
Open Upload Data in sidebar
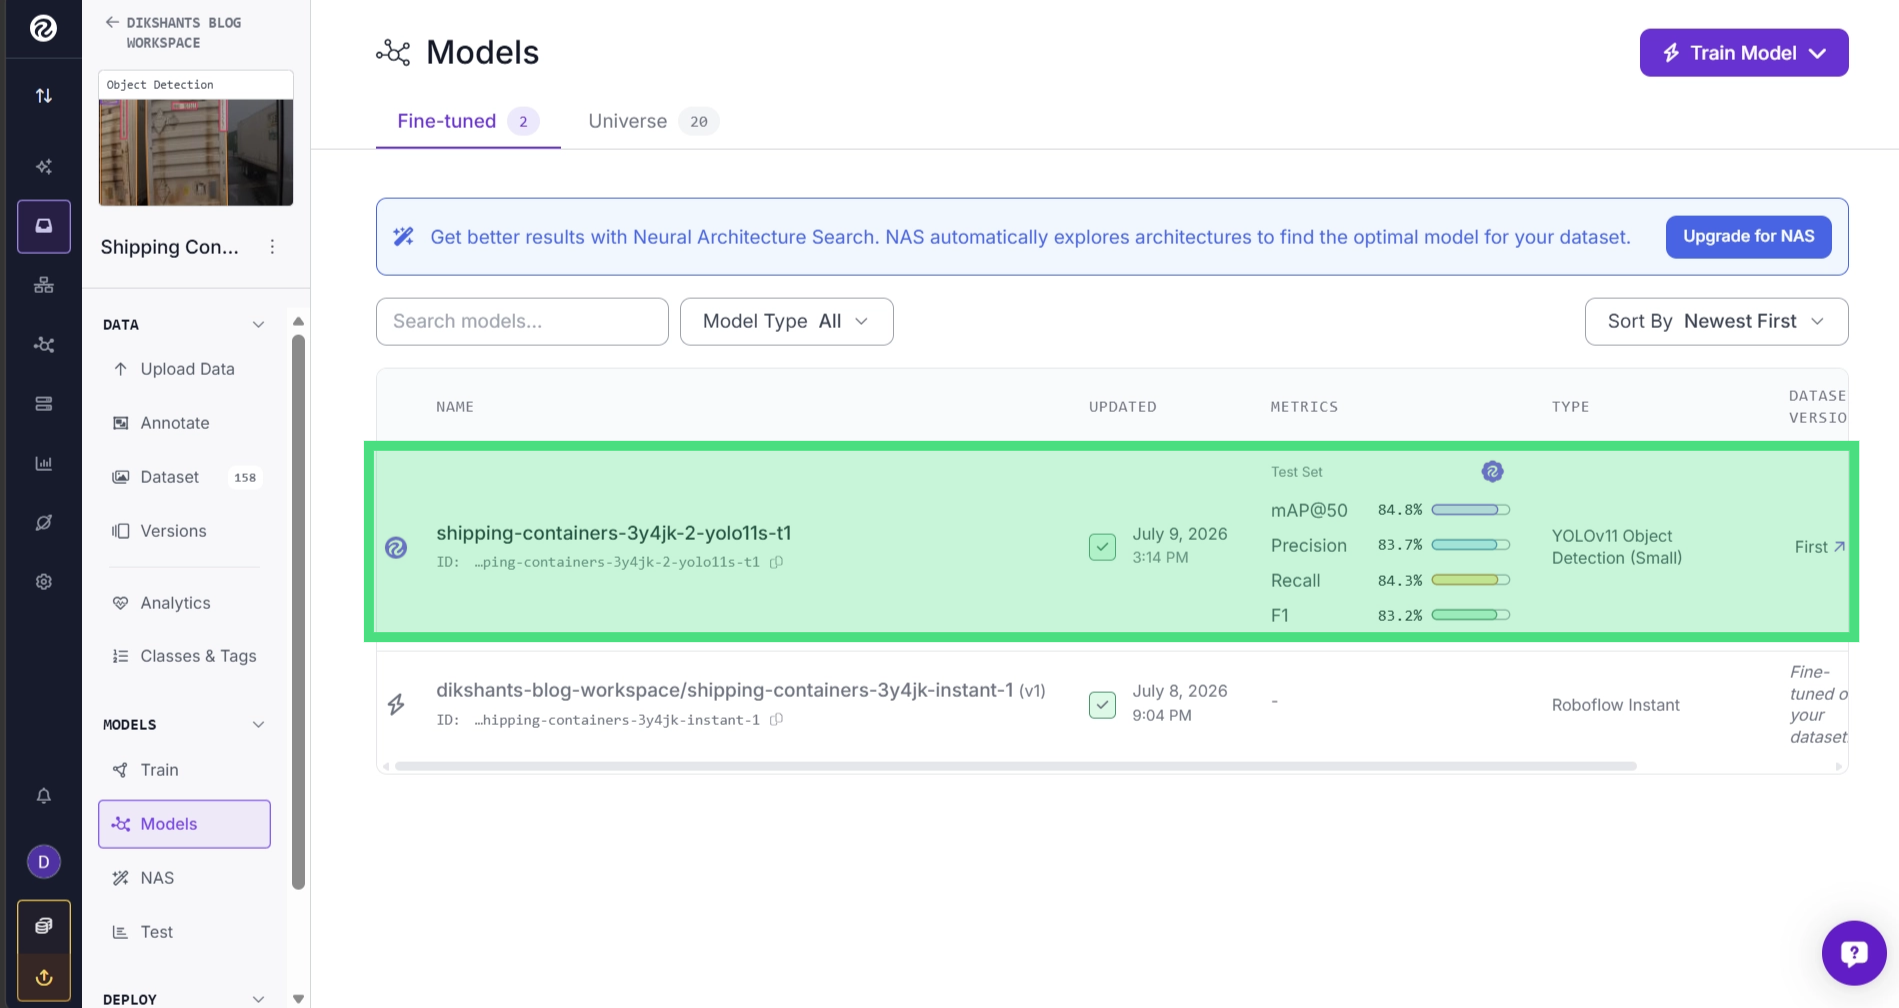pos(186,369)
